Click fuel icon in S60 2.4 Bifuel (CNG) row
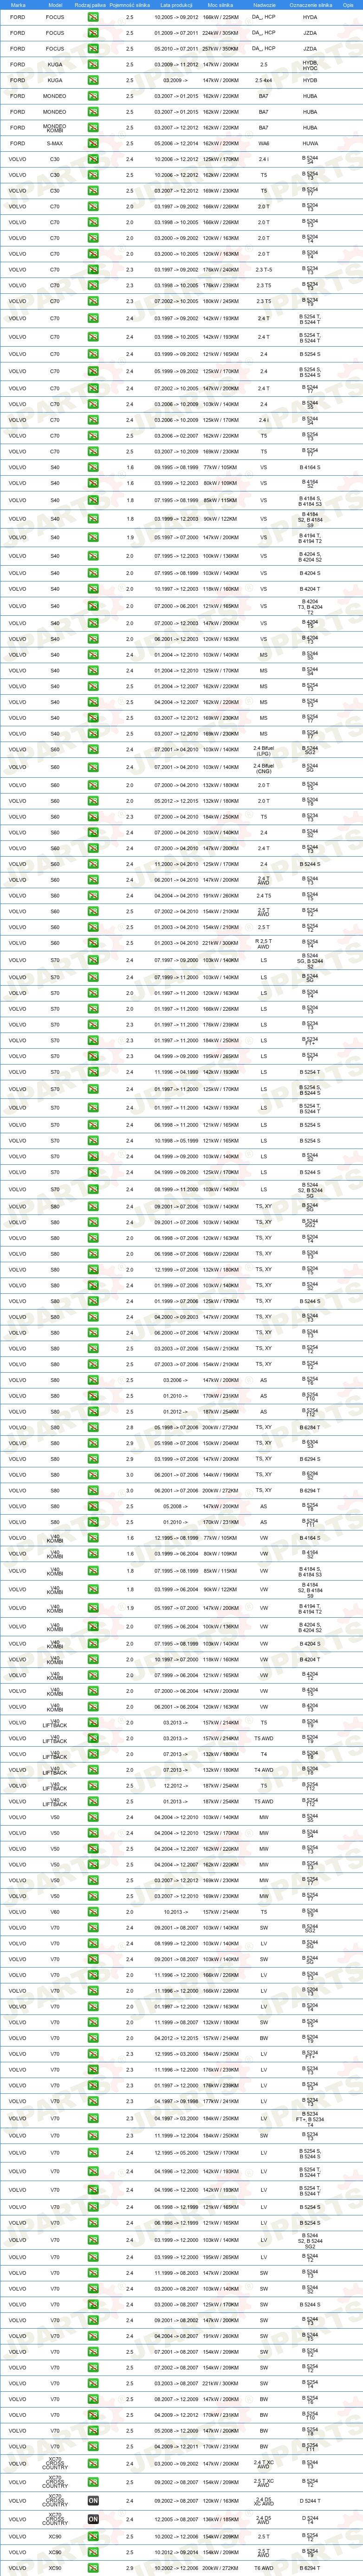The height and width of the screenshot is (2576, 363). click(x=93, y=768)
